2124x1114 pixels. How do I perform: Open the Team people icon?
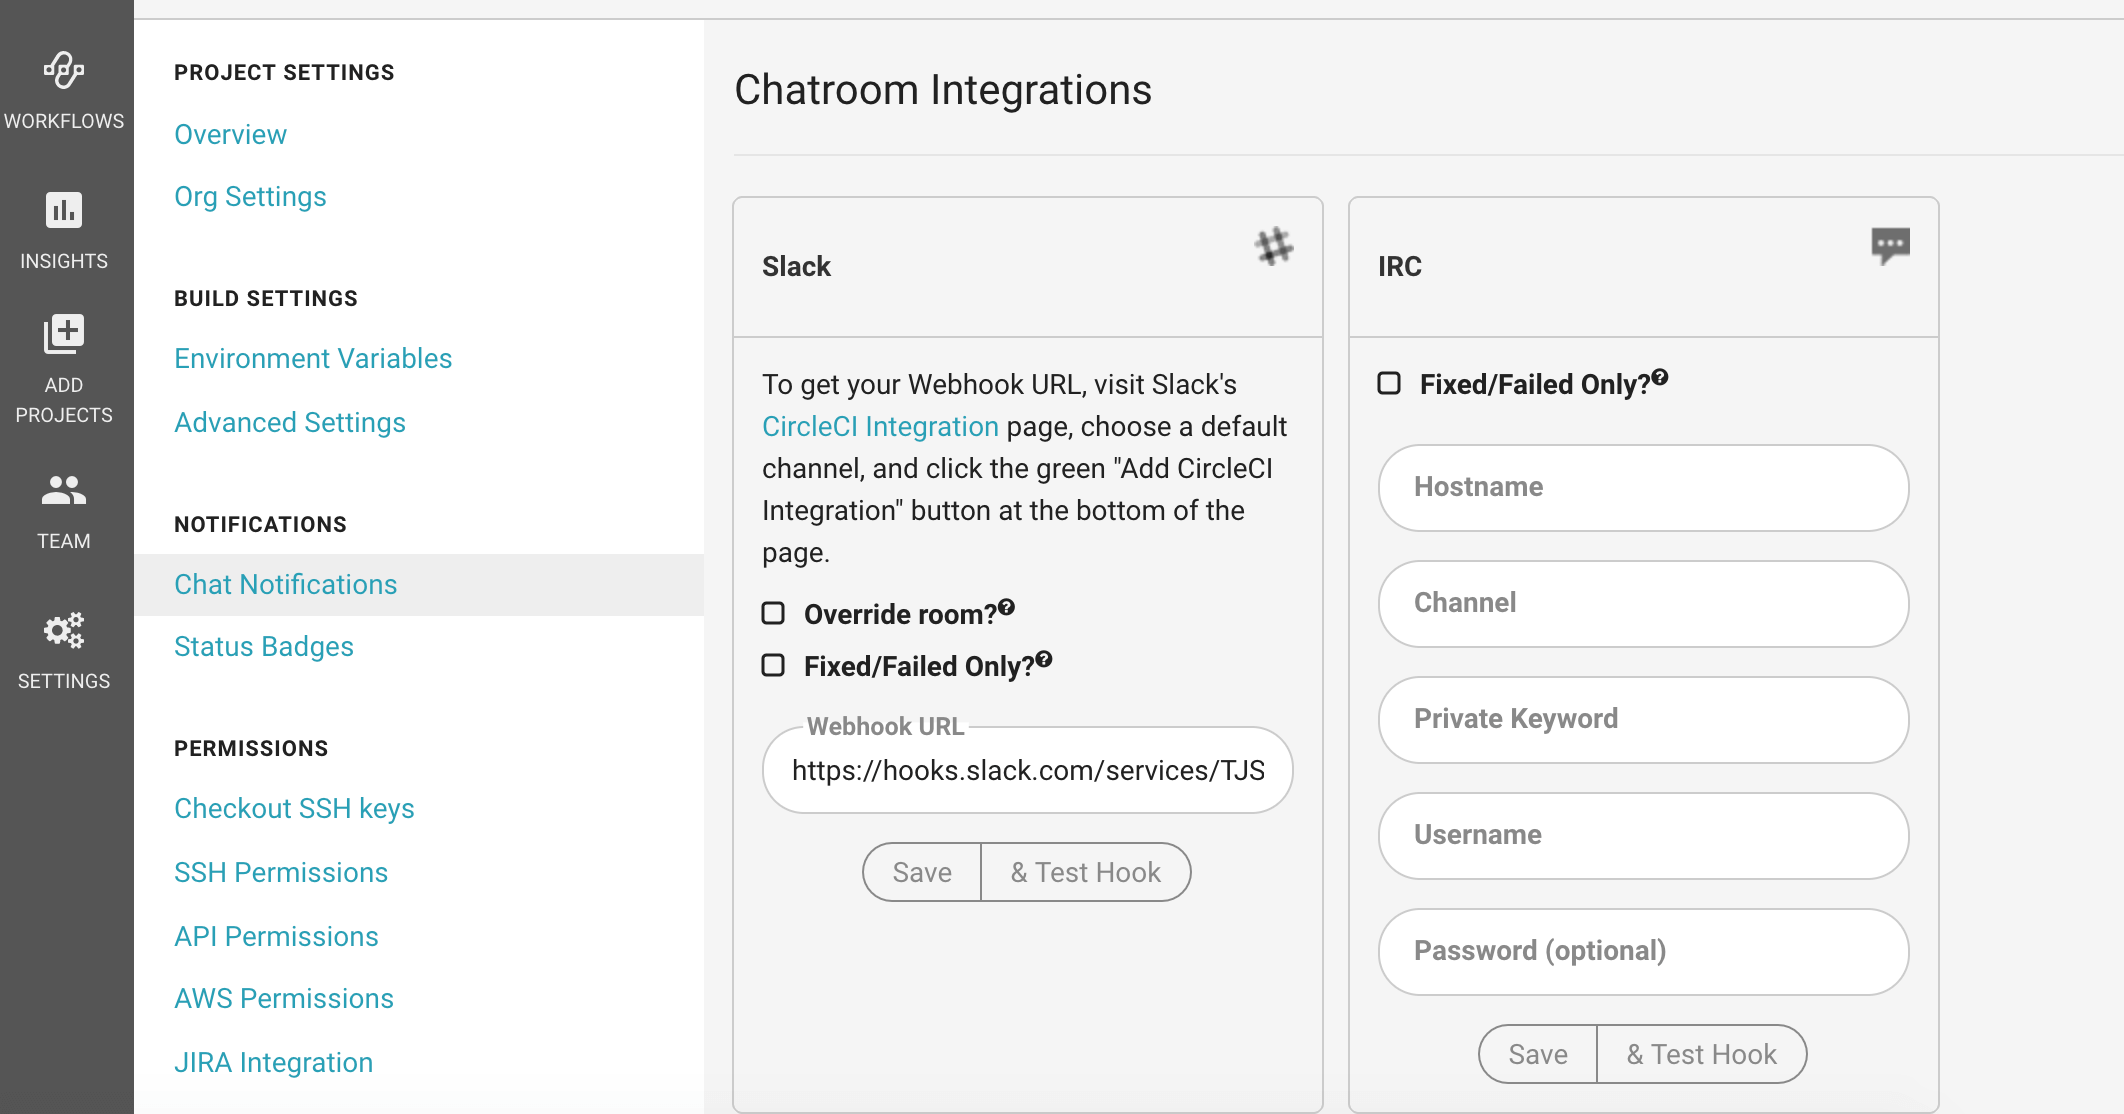tap(64, 490)
